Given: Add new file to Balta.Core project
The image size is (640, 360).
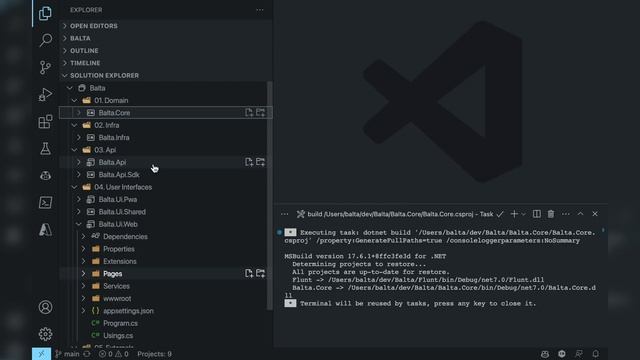Looking at the screenshot, I should [x=249, y=113].
